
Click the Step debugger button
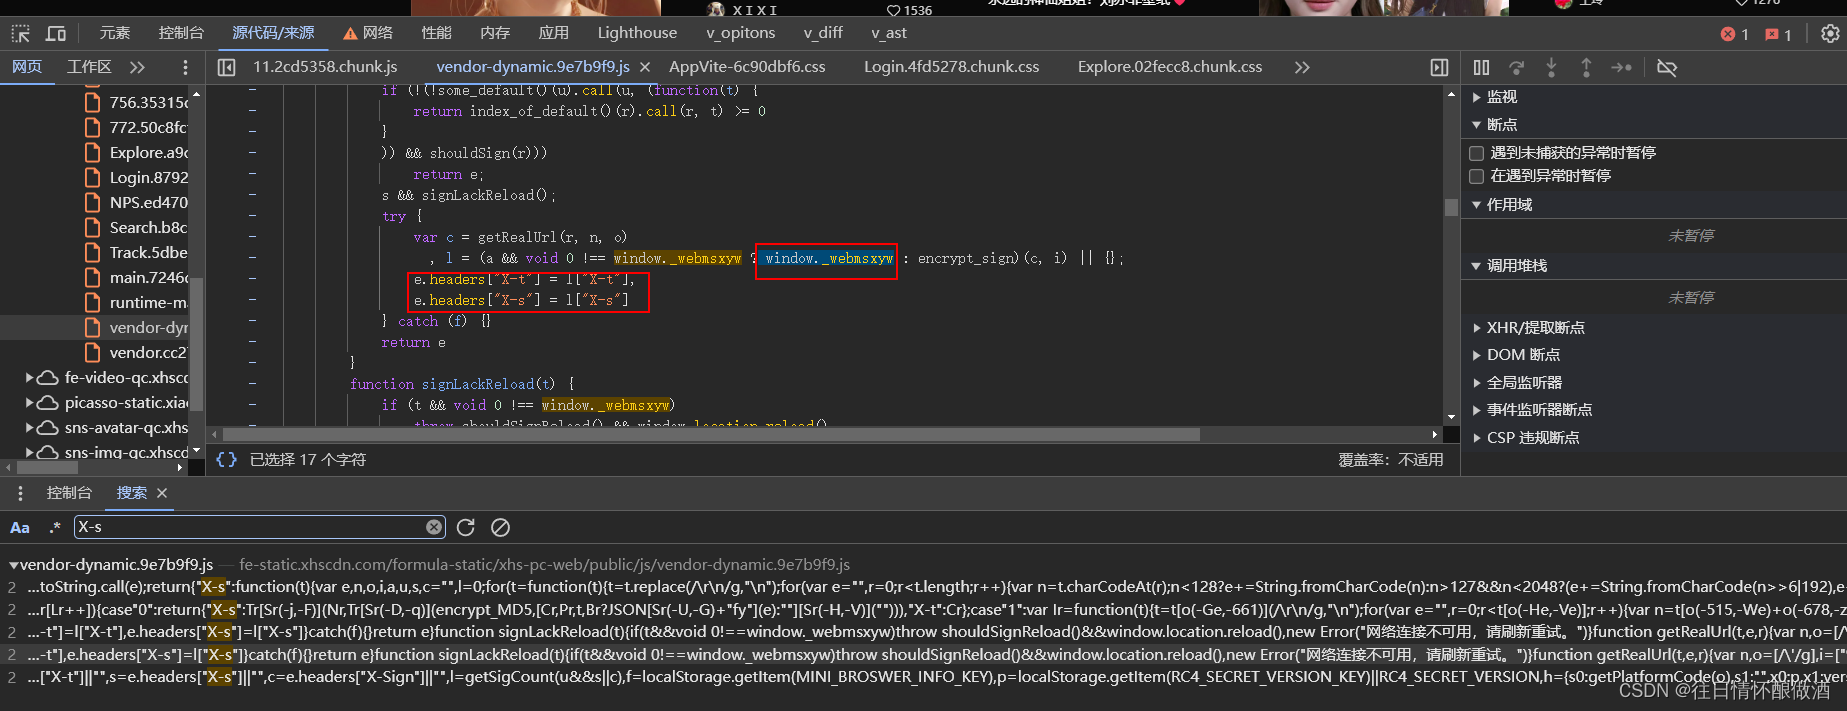[1621, 67]
